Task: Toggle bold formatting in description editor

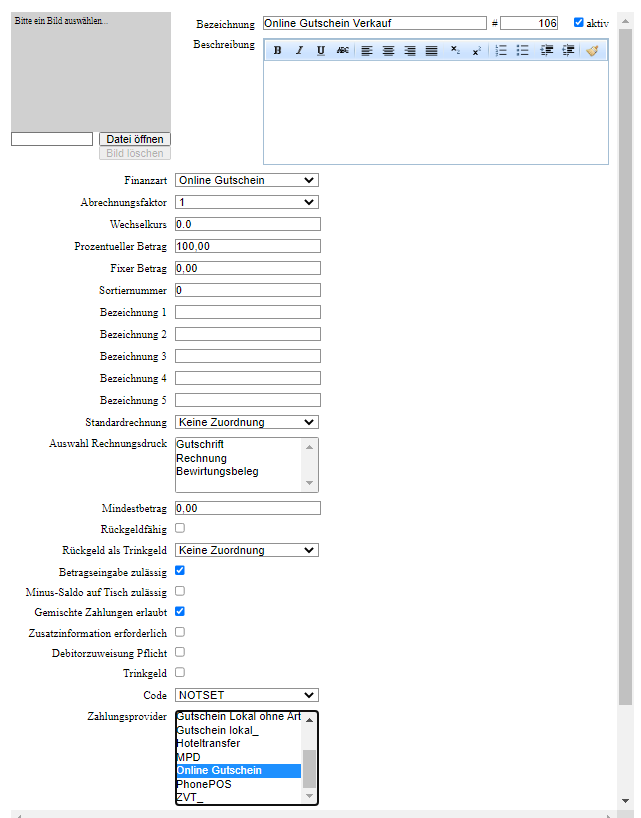Action: pyautogui.click(x=277, y=51)
